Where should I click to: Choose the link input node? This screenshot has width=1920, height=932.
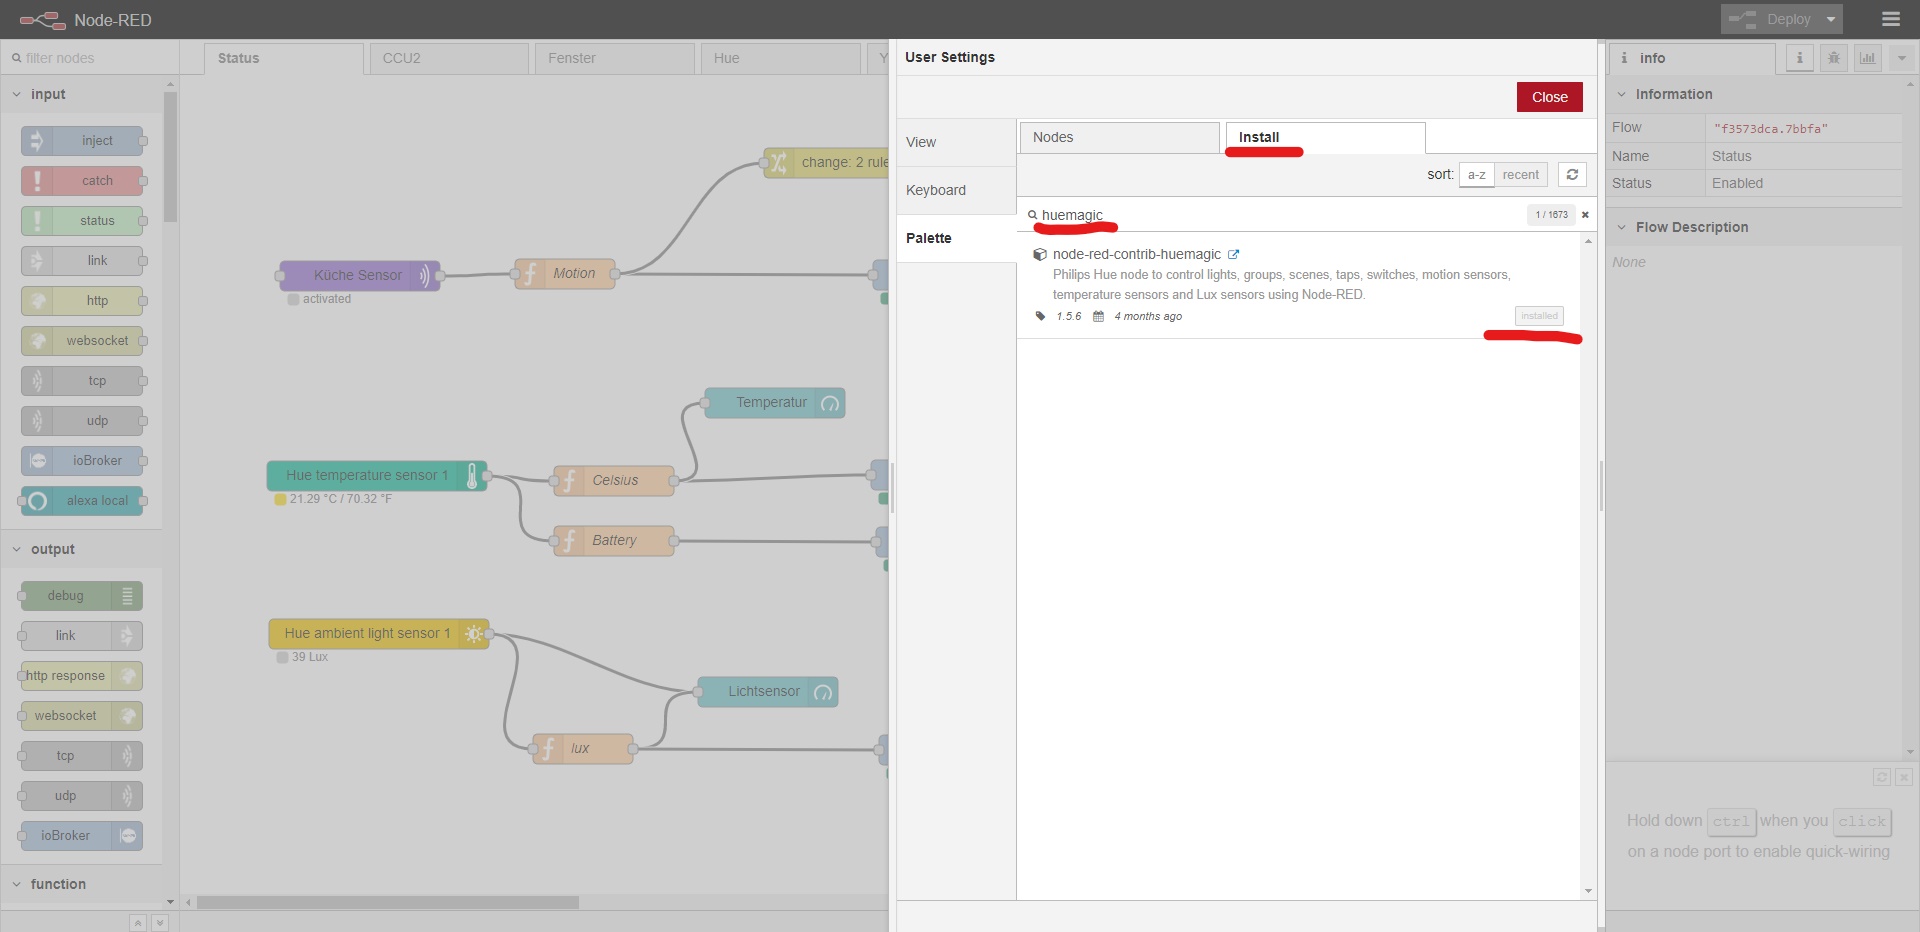pyautogui.click(x=82, y=261)
